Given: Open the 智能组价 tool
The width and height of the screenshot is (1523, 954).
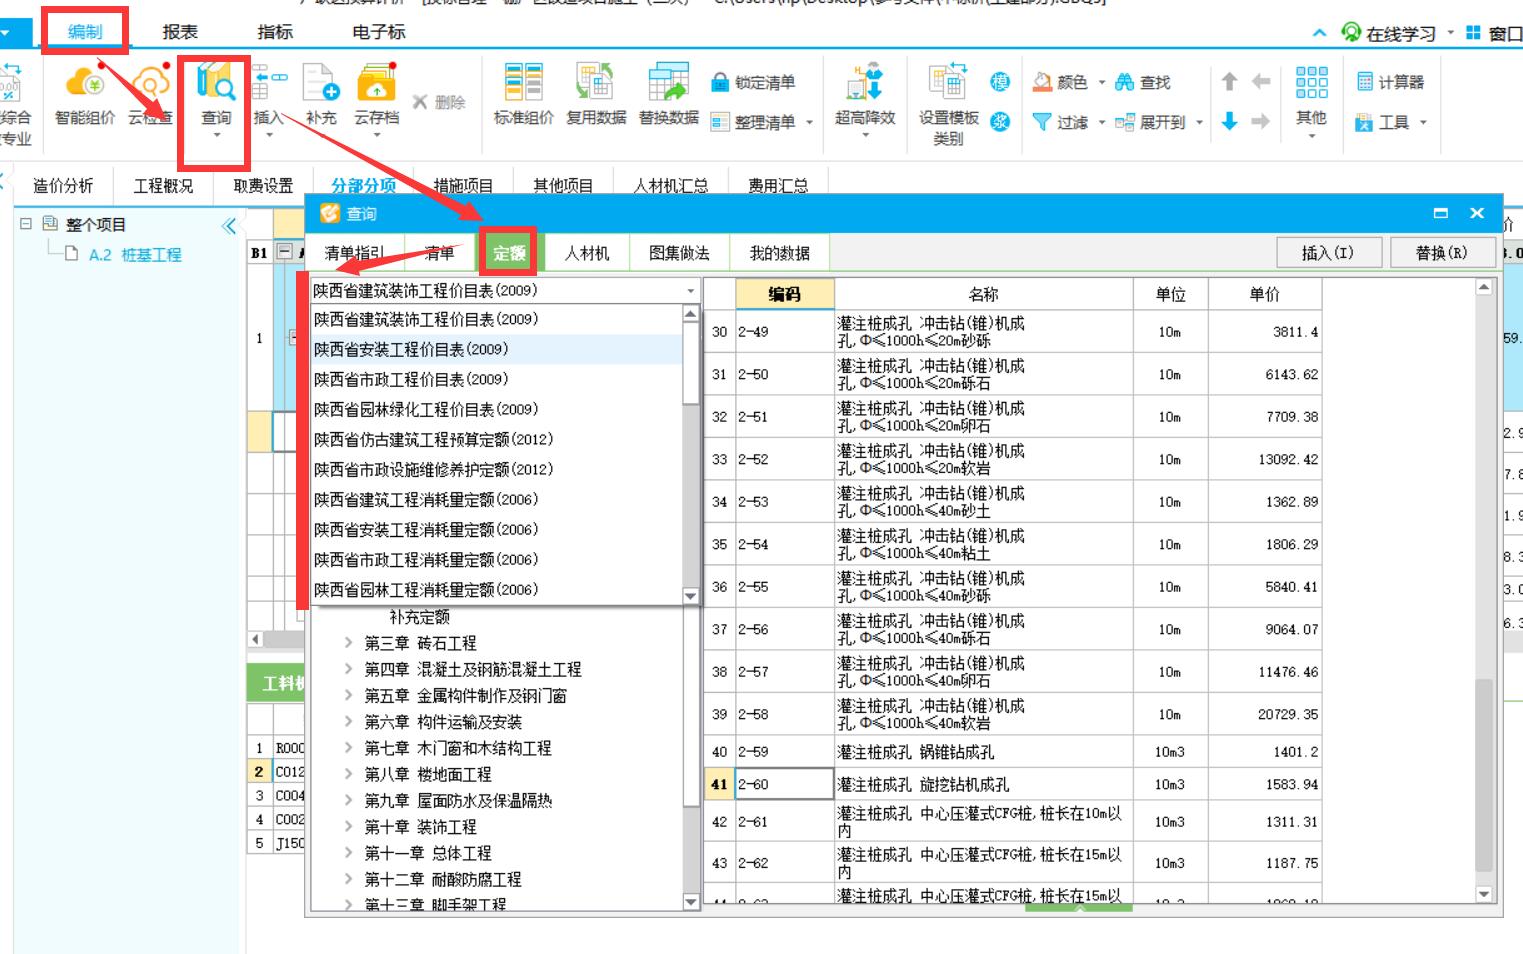Looking at the screenshot, I should click(85, 96).
